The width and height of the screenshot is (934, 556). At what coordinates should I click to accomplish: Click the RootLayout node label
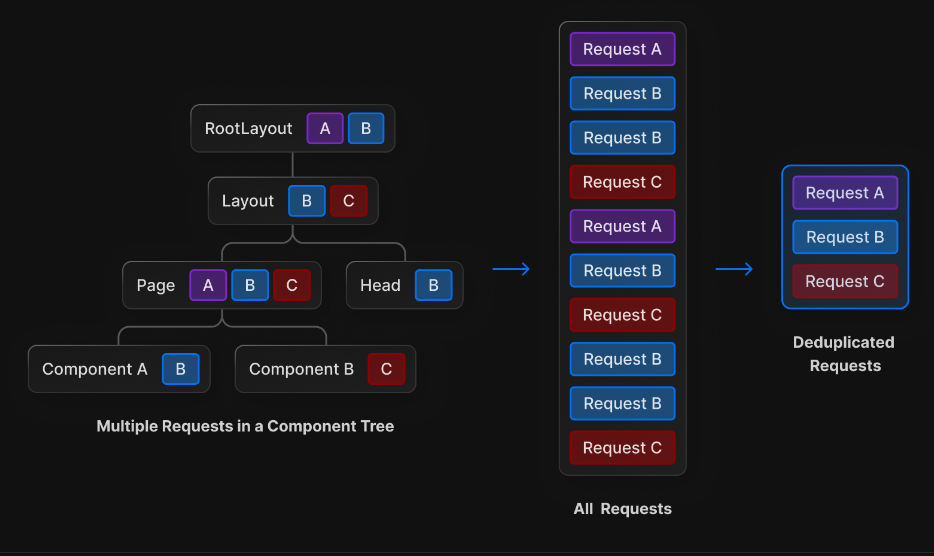pos(248,129)
